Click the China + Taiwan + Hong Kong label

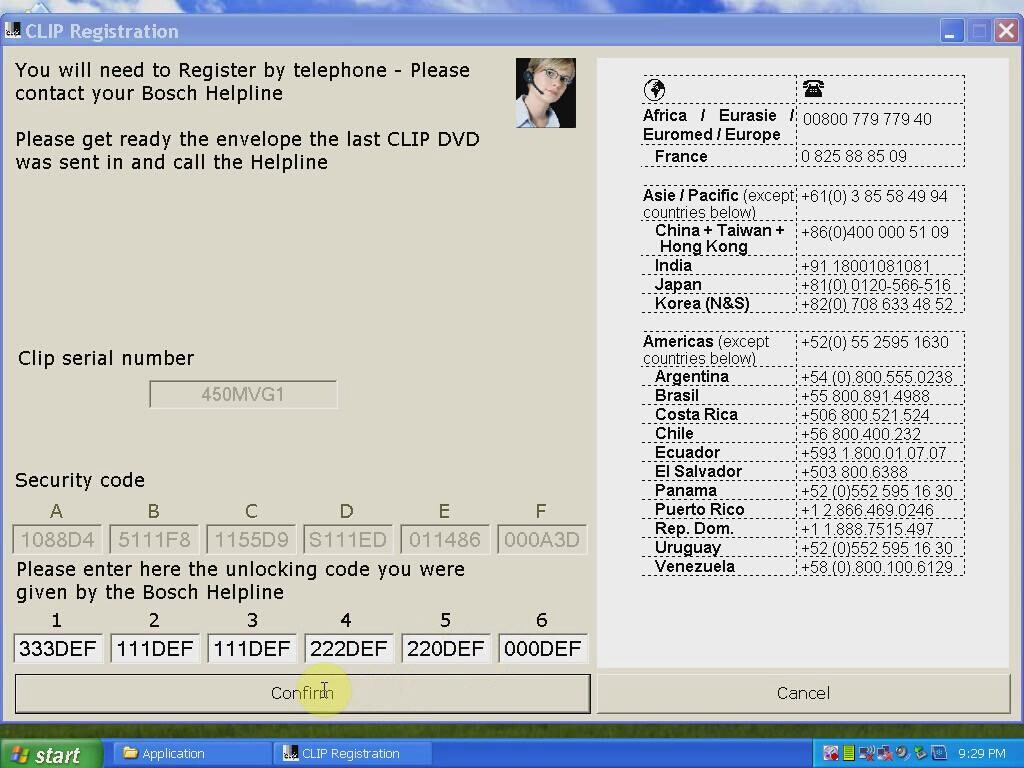coord(718,238)
